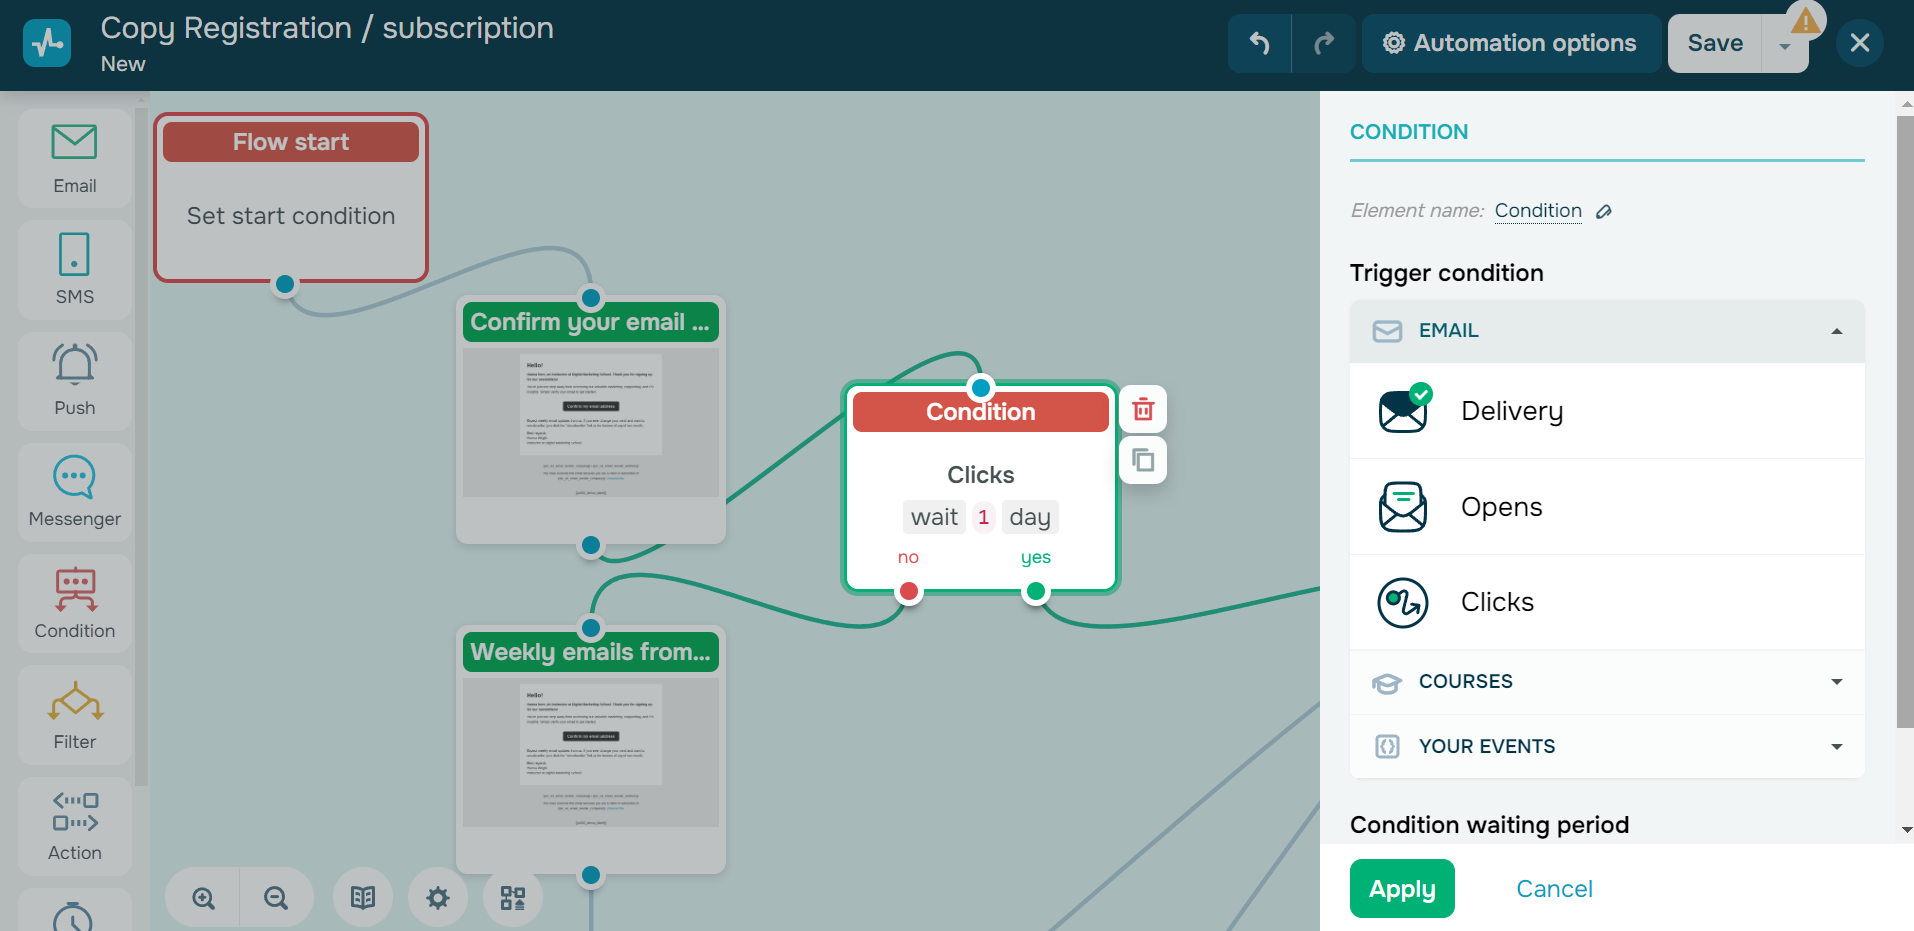The image size is (1914, 931).
Task: Click the Flow start output connector
Action: tap(285, 284)
